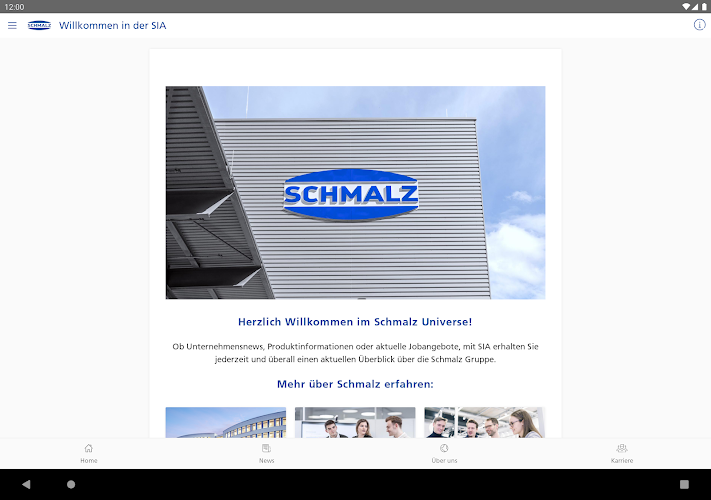Select the Home tab label
This screenshot has height=500, width=711.
[89, 460]
